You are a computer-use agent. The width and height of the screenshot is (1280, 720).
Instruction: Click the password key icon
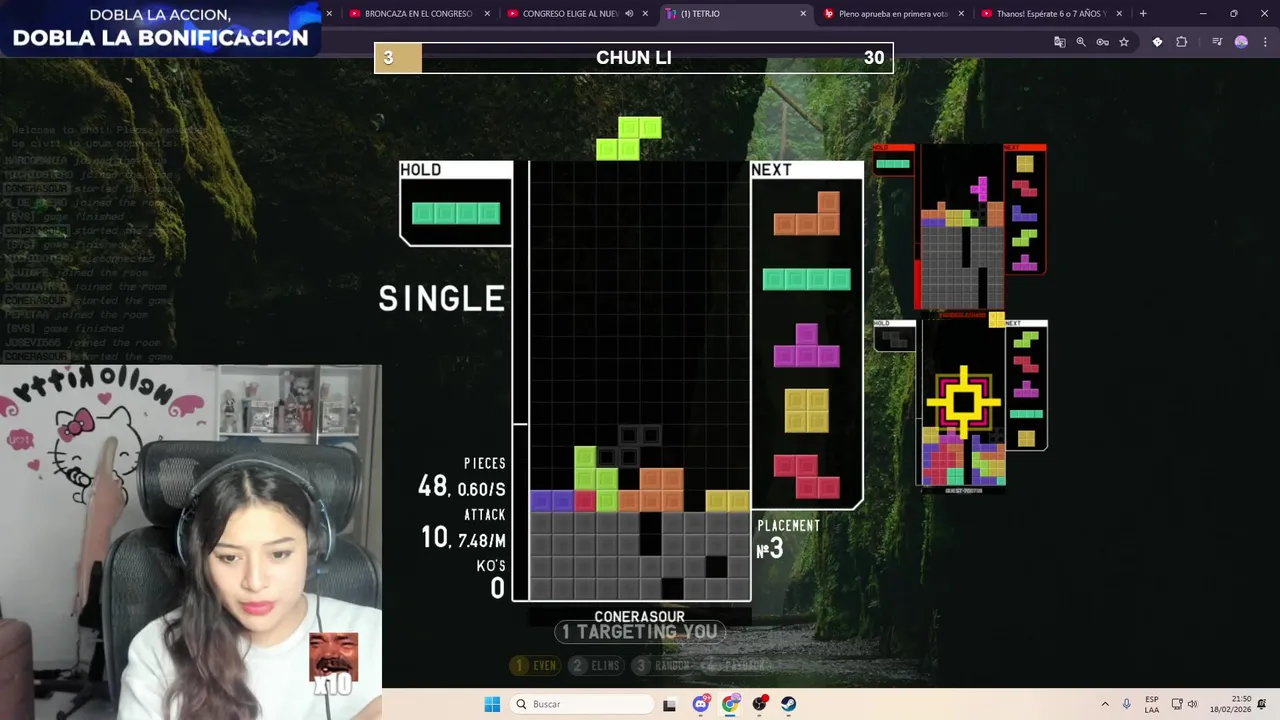[x=1102, y=42]
